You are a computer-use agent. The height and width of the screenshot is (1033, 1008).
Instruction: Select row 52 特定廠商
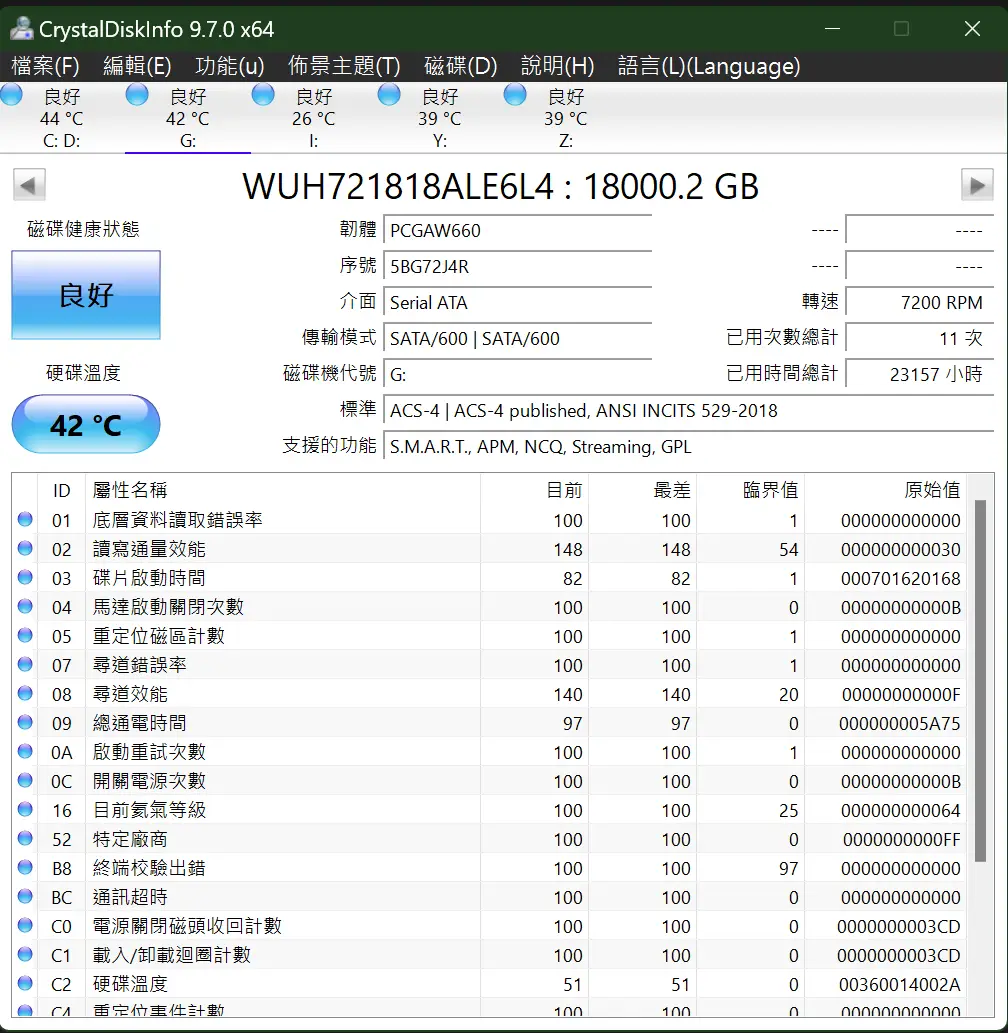(x=489, y=839)
